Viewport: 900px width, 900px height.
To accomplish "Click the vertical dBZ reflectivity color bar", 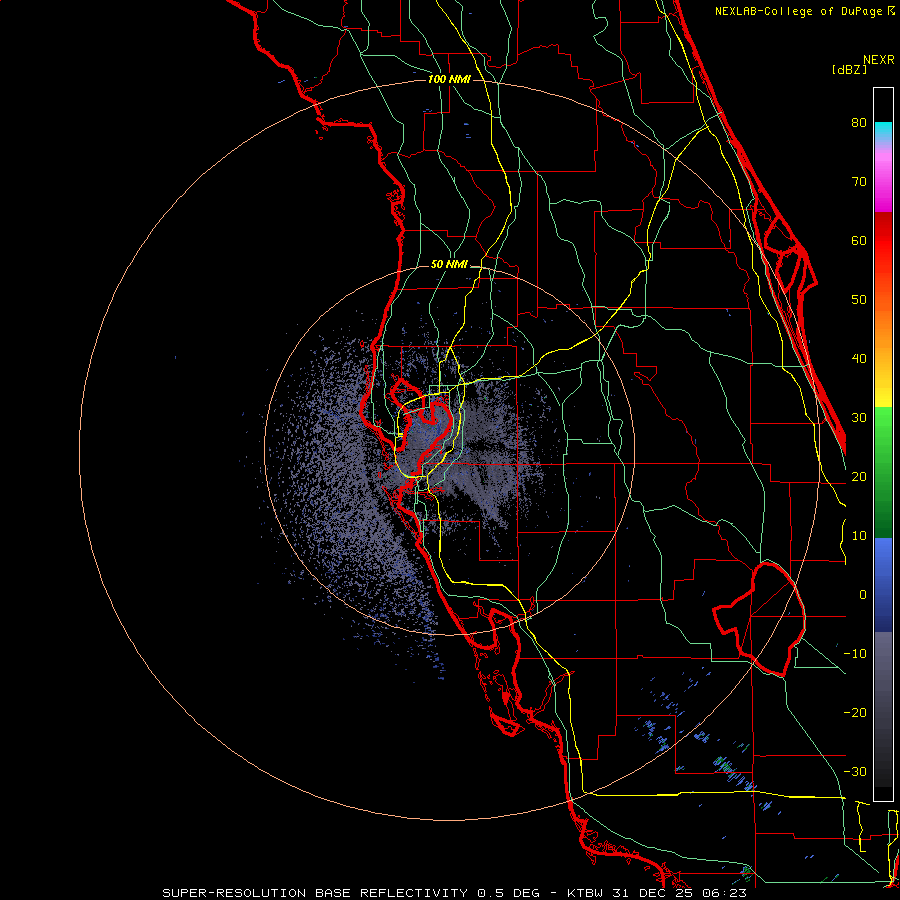I will (x=883, y=444).
